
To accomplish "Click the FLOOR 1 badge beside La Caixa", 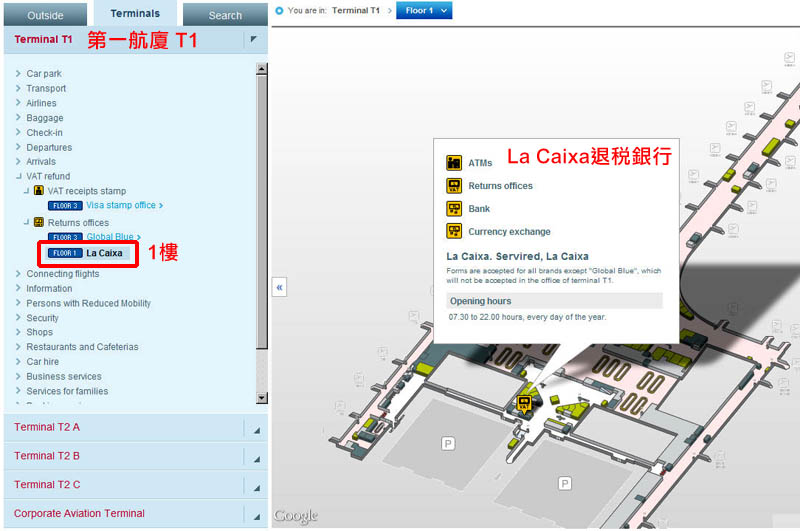I will point(65,253).
